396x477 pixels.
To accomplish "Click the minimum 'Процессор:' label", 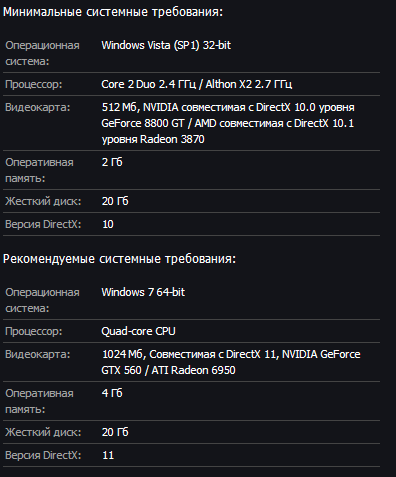I will click(34, 84).
